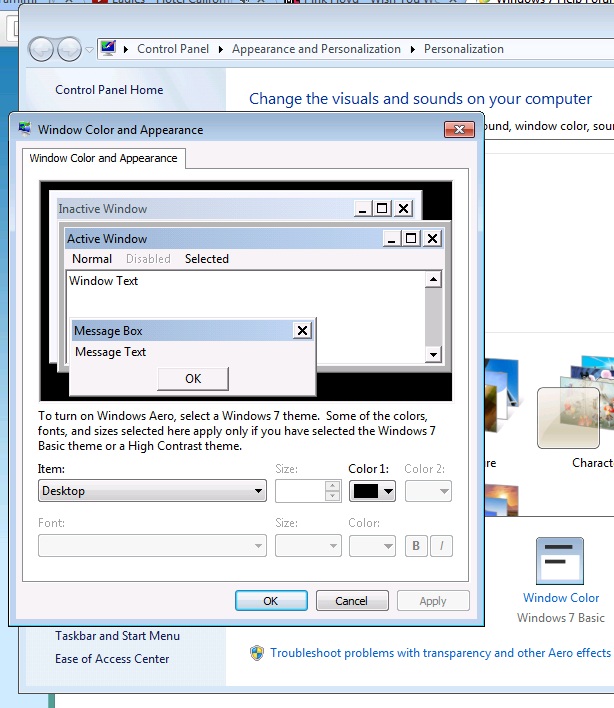Click the Message Box close X preview
Screen dimensions: 614x708
tap(302, 331)
